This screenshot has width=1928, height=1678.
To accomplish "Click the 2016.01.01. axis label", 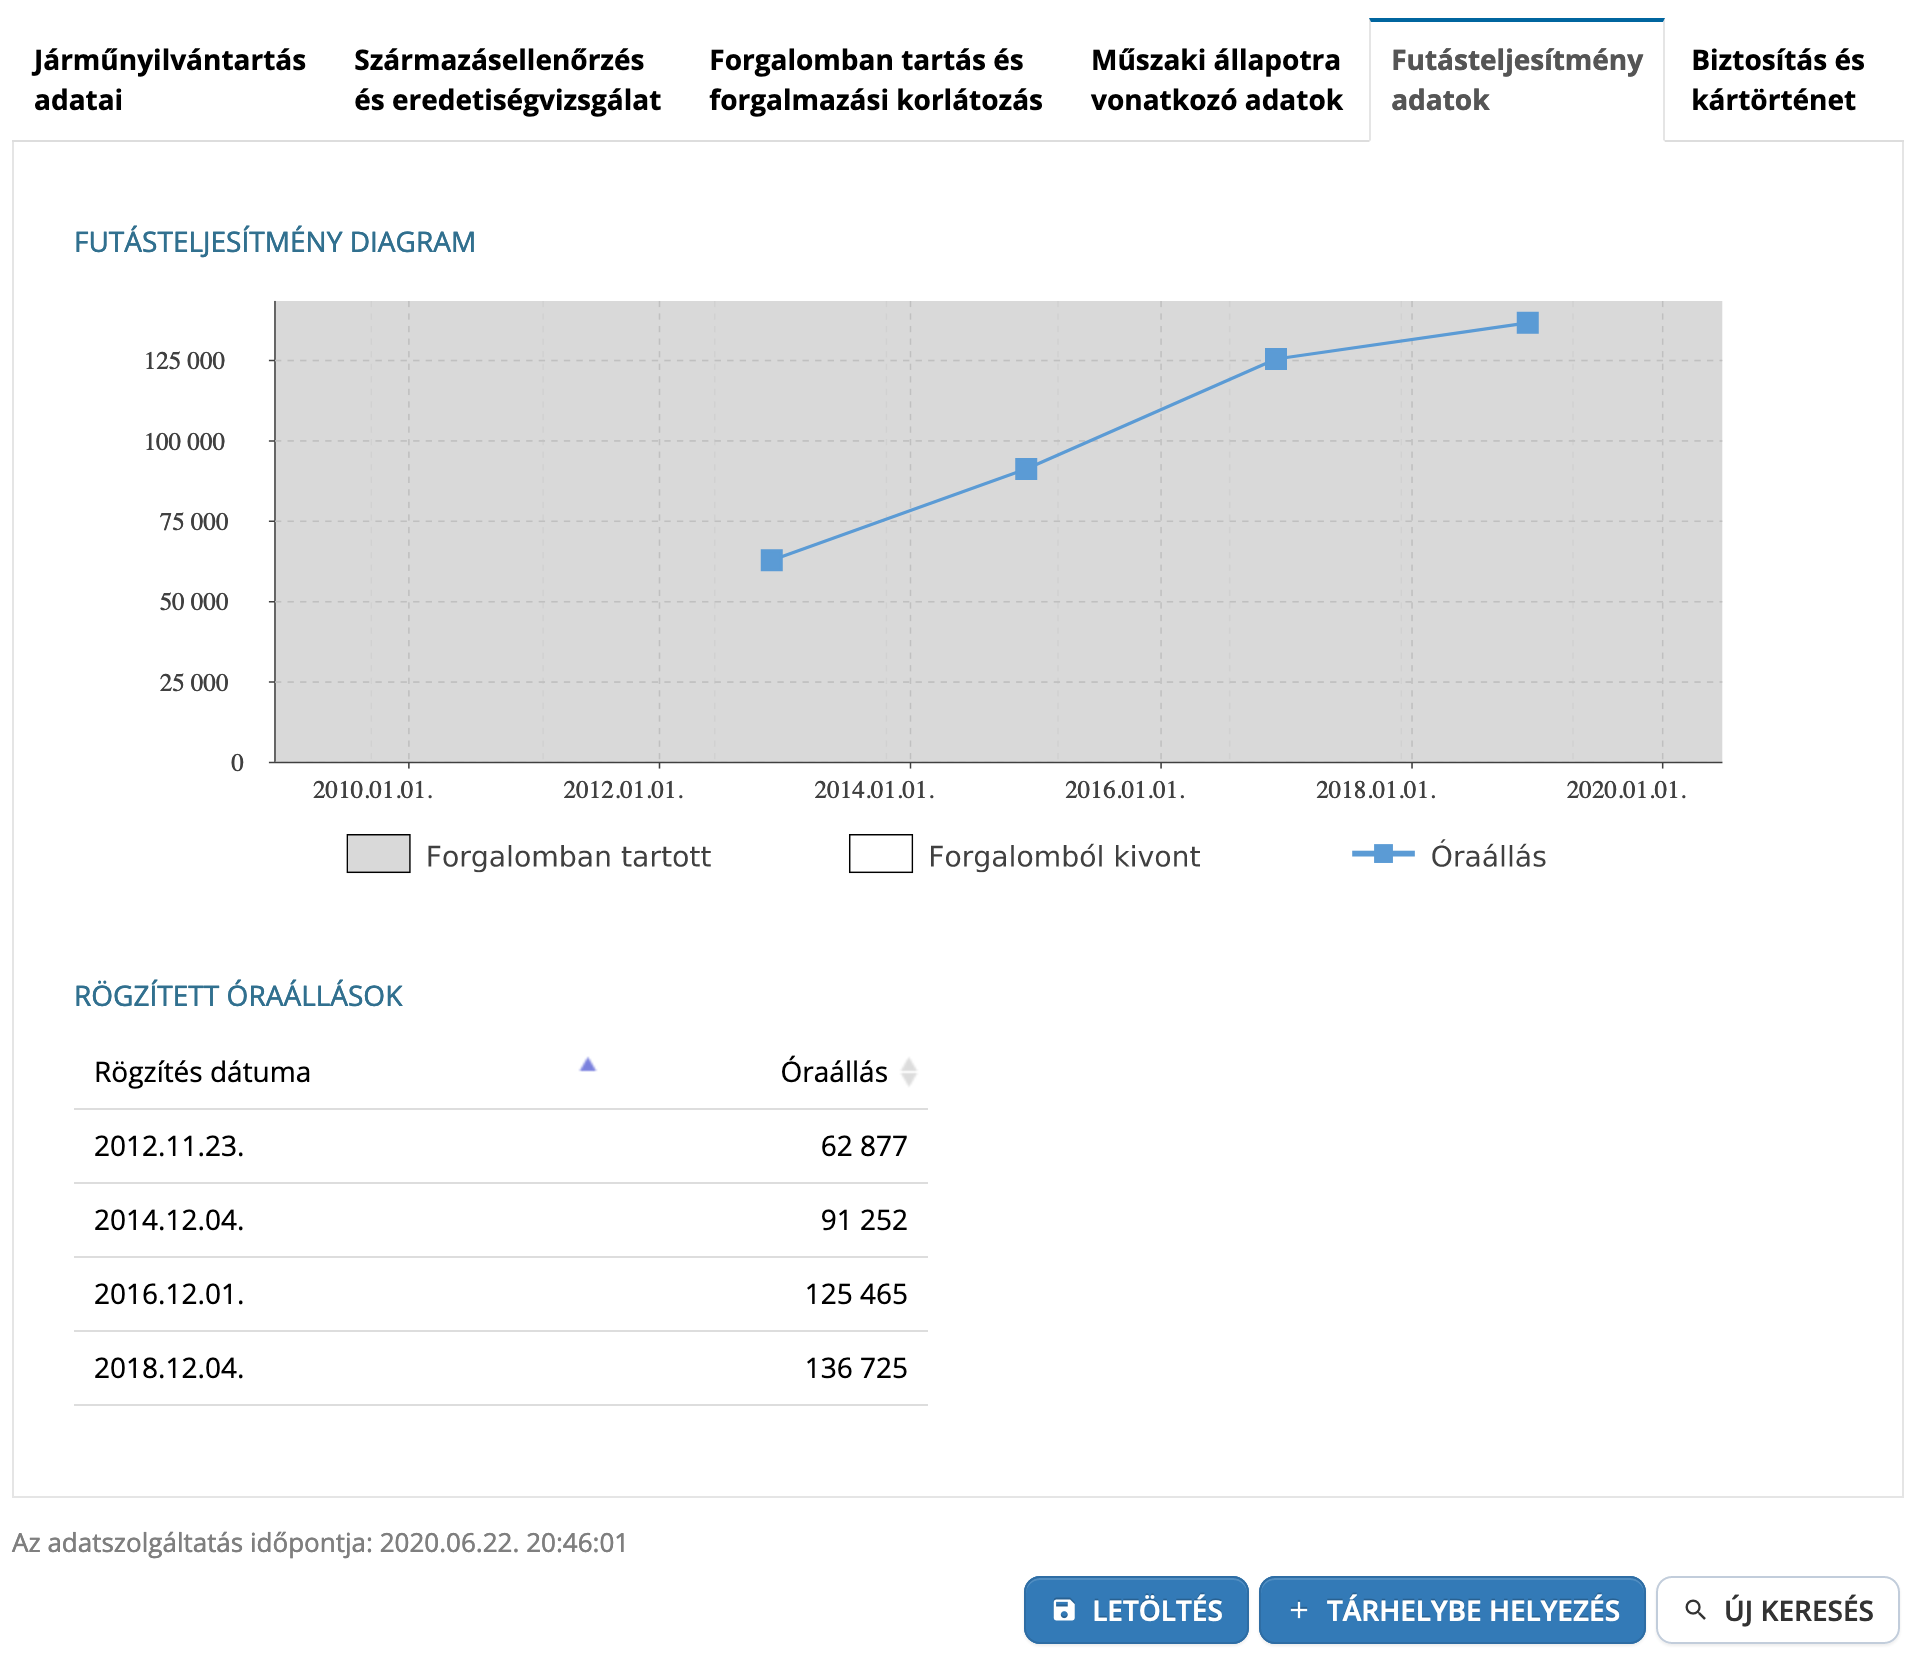I will click(1125, 790).
